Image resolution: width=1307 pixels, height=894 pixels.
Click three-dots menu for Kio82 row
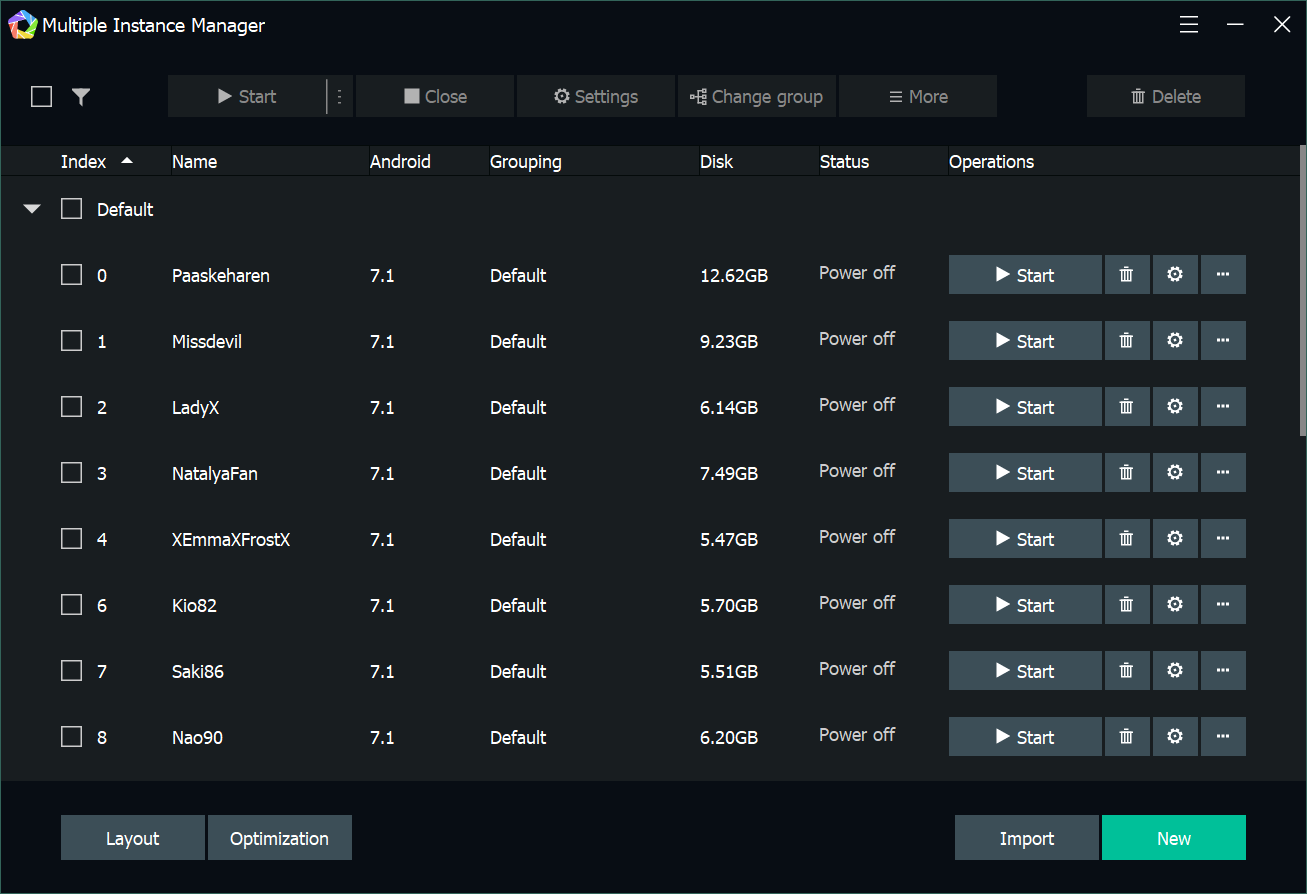pos(1223,605)
